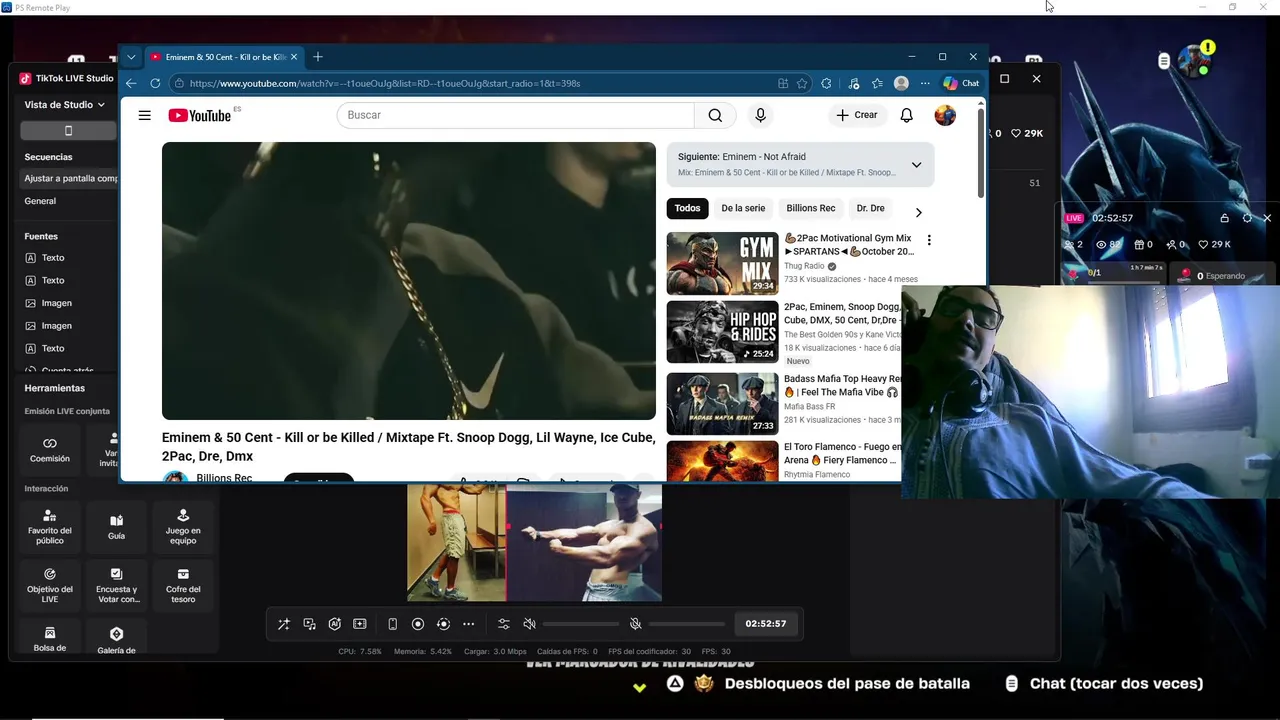Viewport: 1280px width, 720px height.
Task: Open Cofre del tesoro tool
Action: click(183, 585)
